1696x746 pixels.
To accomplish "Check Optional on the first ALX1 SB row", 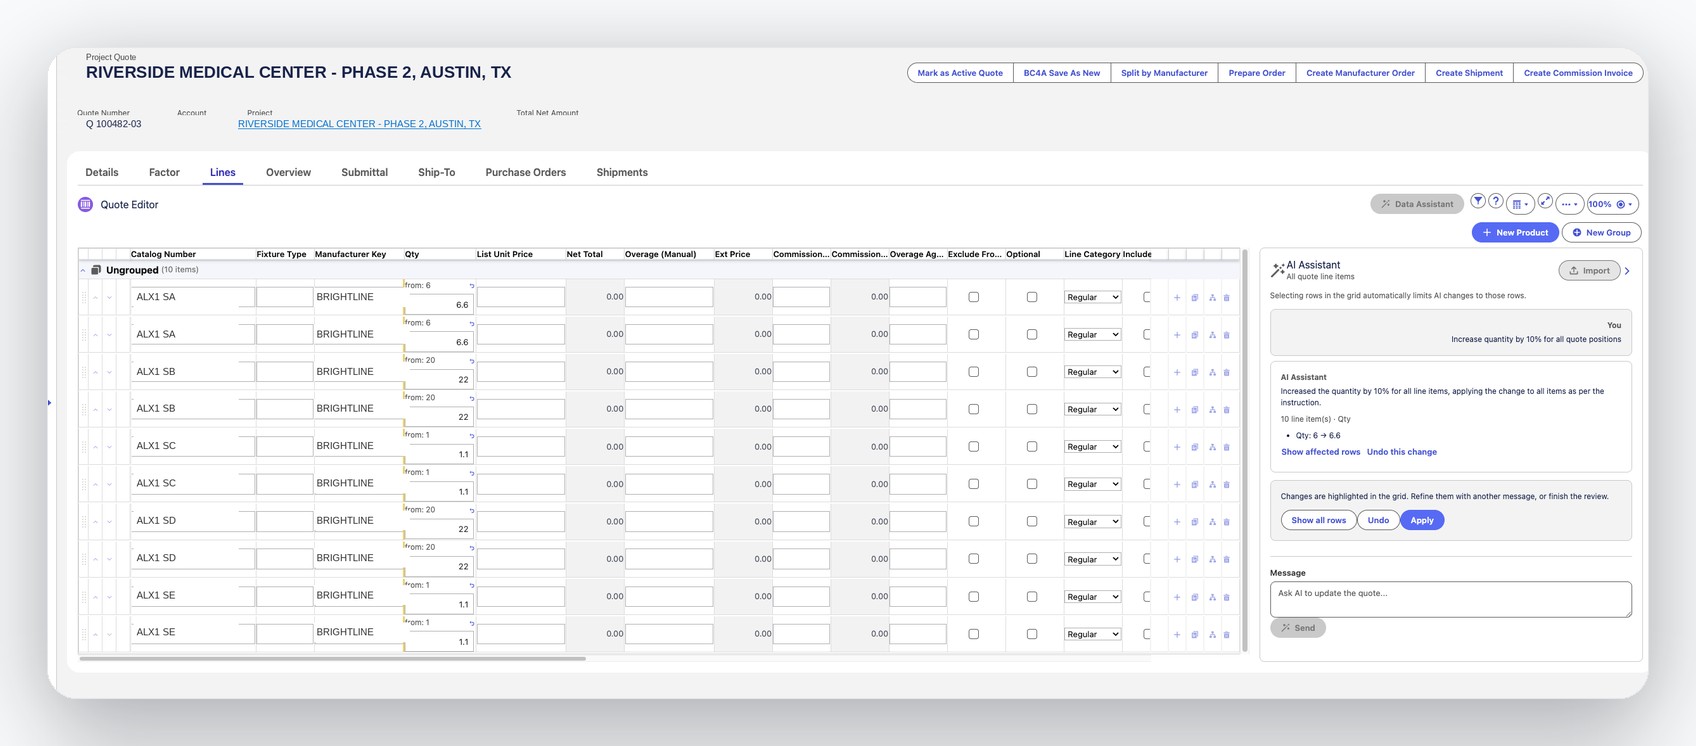I will (1032, 372).
